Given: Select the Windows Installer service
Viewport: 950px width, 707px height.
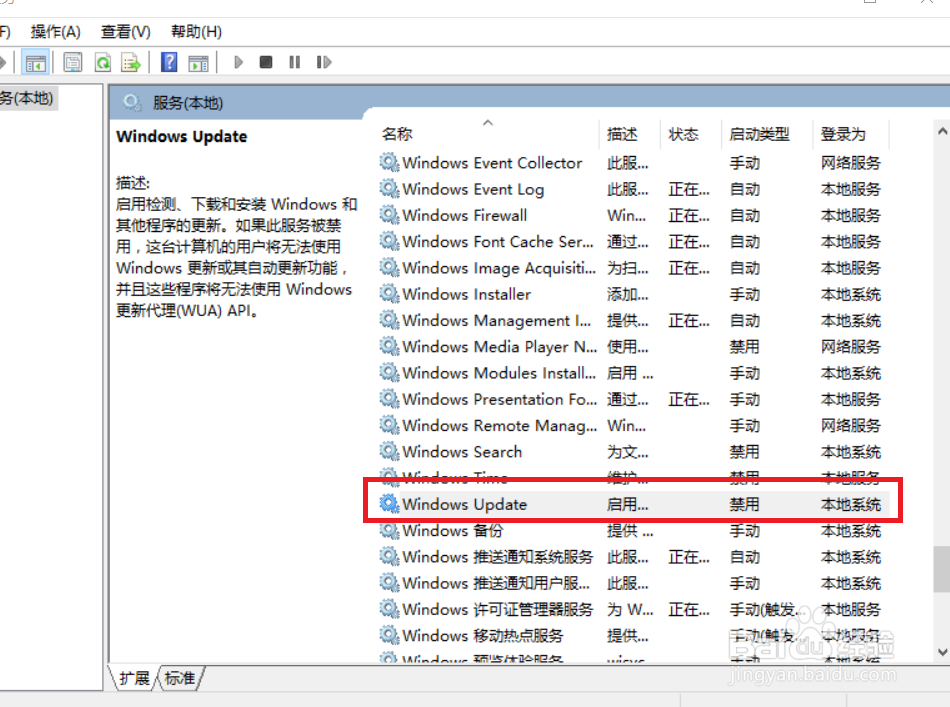Looking at the screenshot, I should coord(633,294).
